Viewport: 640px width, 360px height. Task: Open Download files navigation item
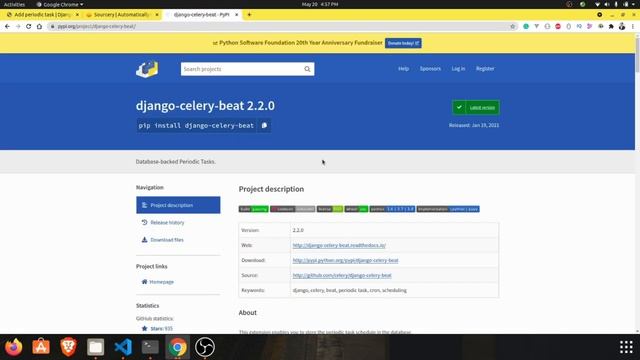(167, 240)
